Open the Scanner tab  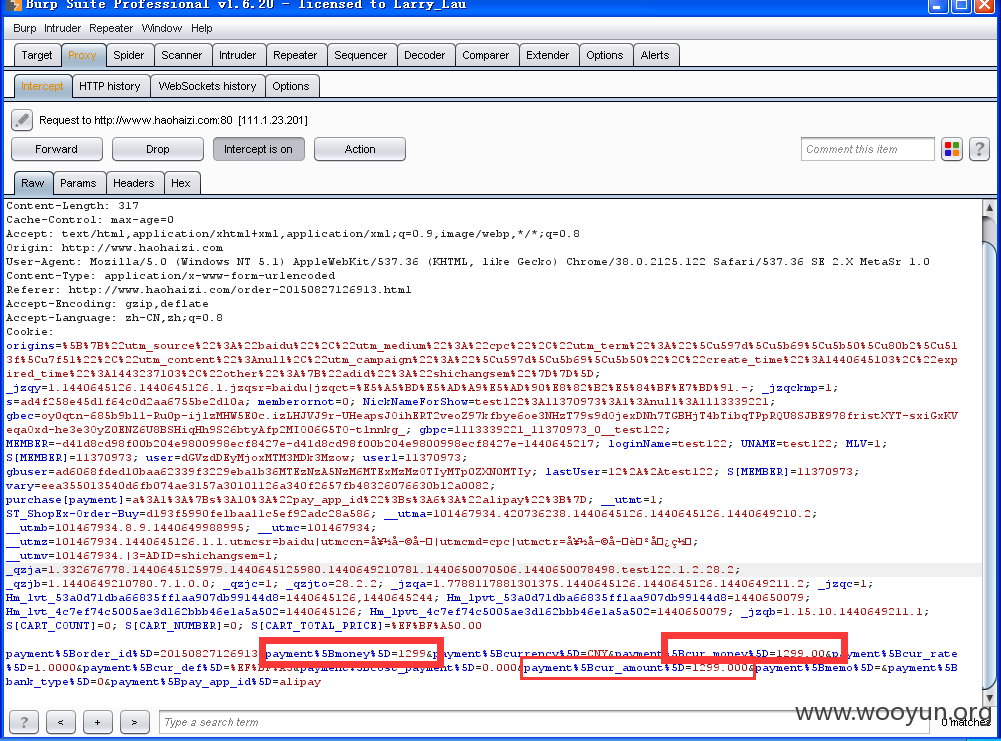[x=181, y=55]
